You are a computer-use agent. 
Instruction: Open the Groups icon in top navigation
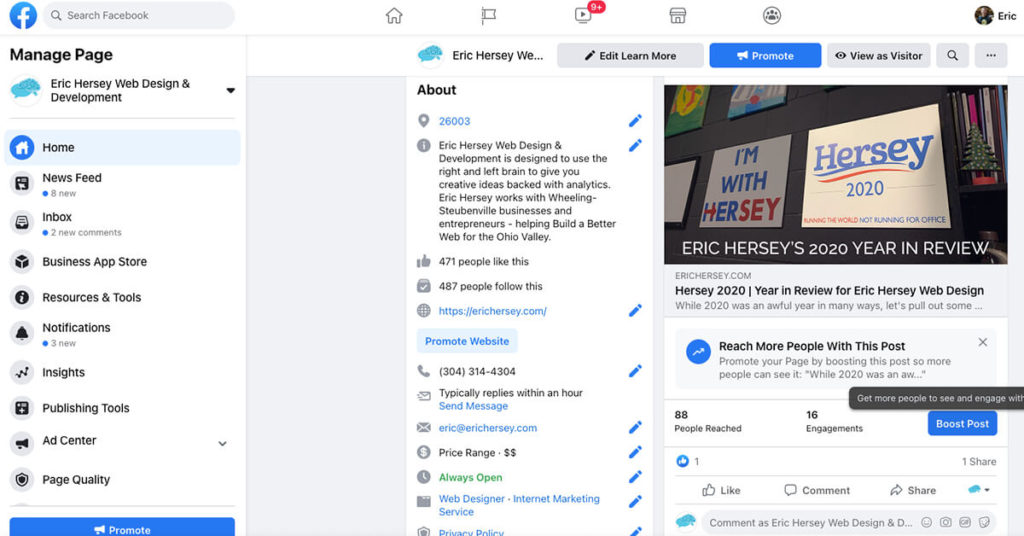(x=771, y=15)
